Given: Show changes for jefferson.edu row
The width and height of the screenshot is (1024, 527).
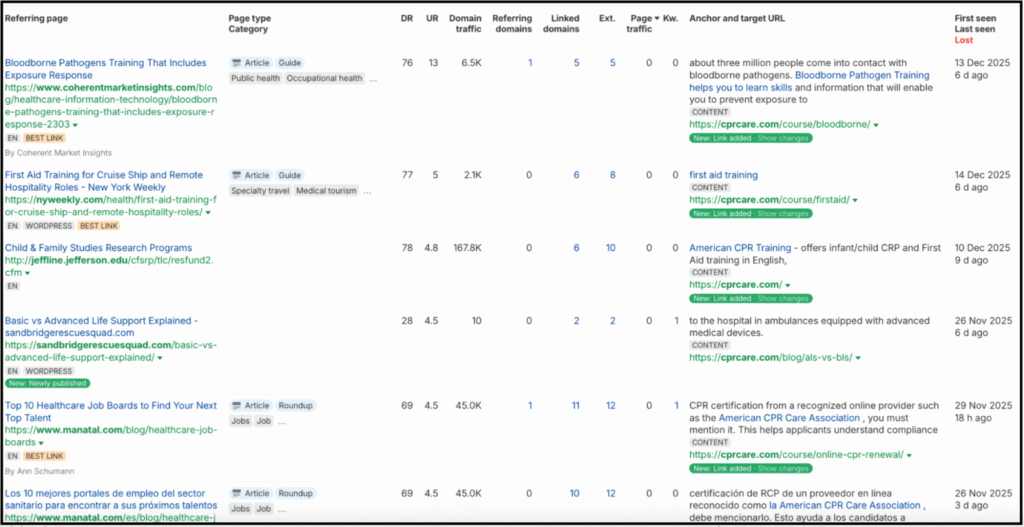Looking at the screenshot, I should [x=783, y=298].
